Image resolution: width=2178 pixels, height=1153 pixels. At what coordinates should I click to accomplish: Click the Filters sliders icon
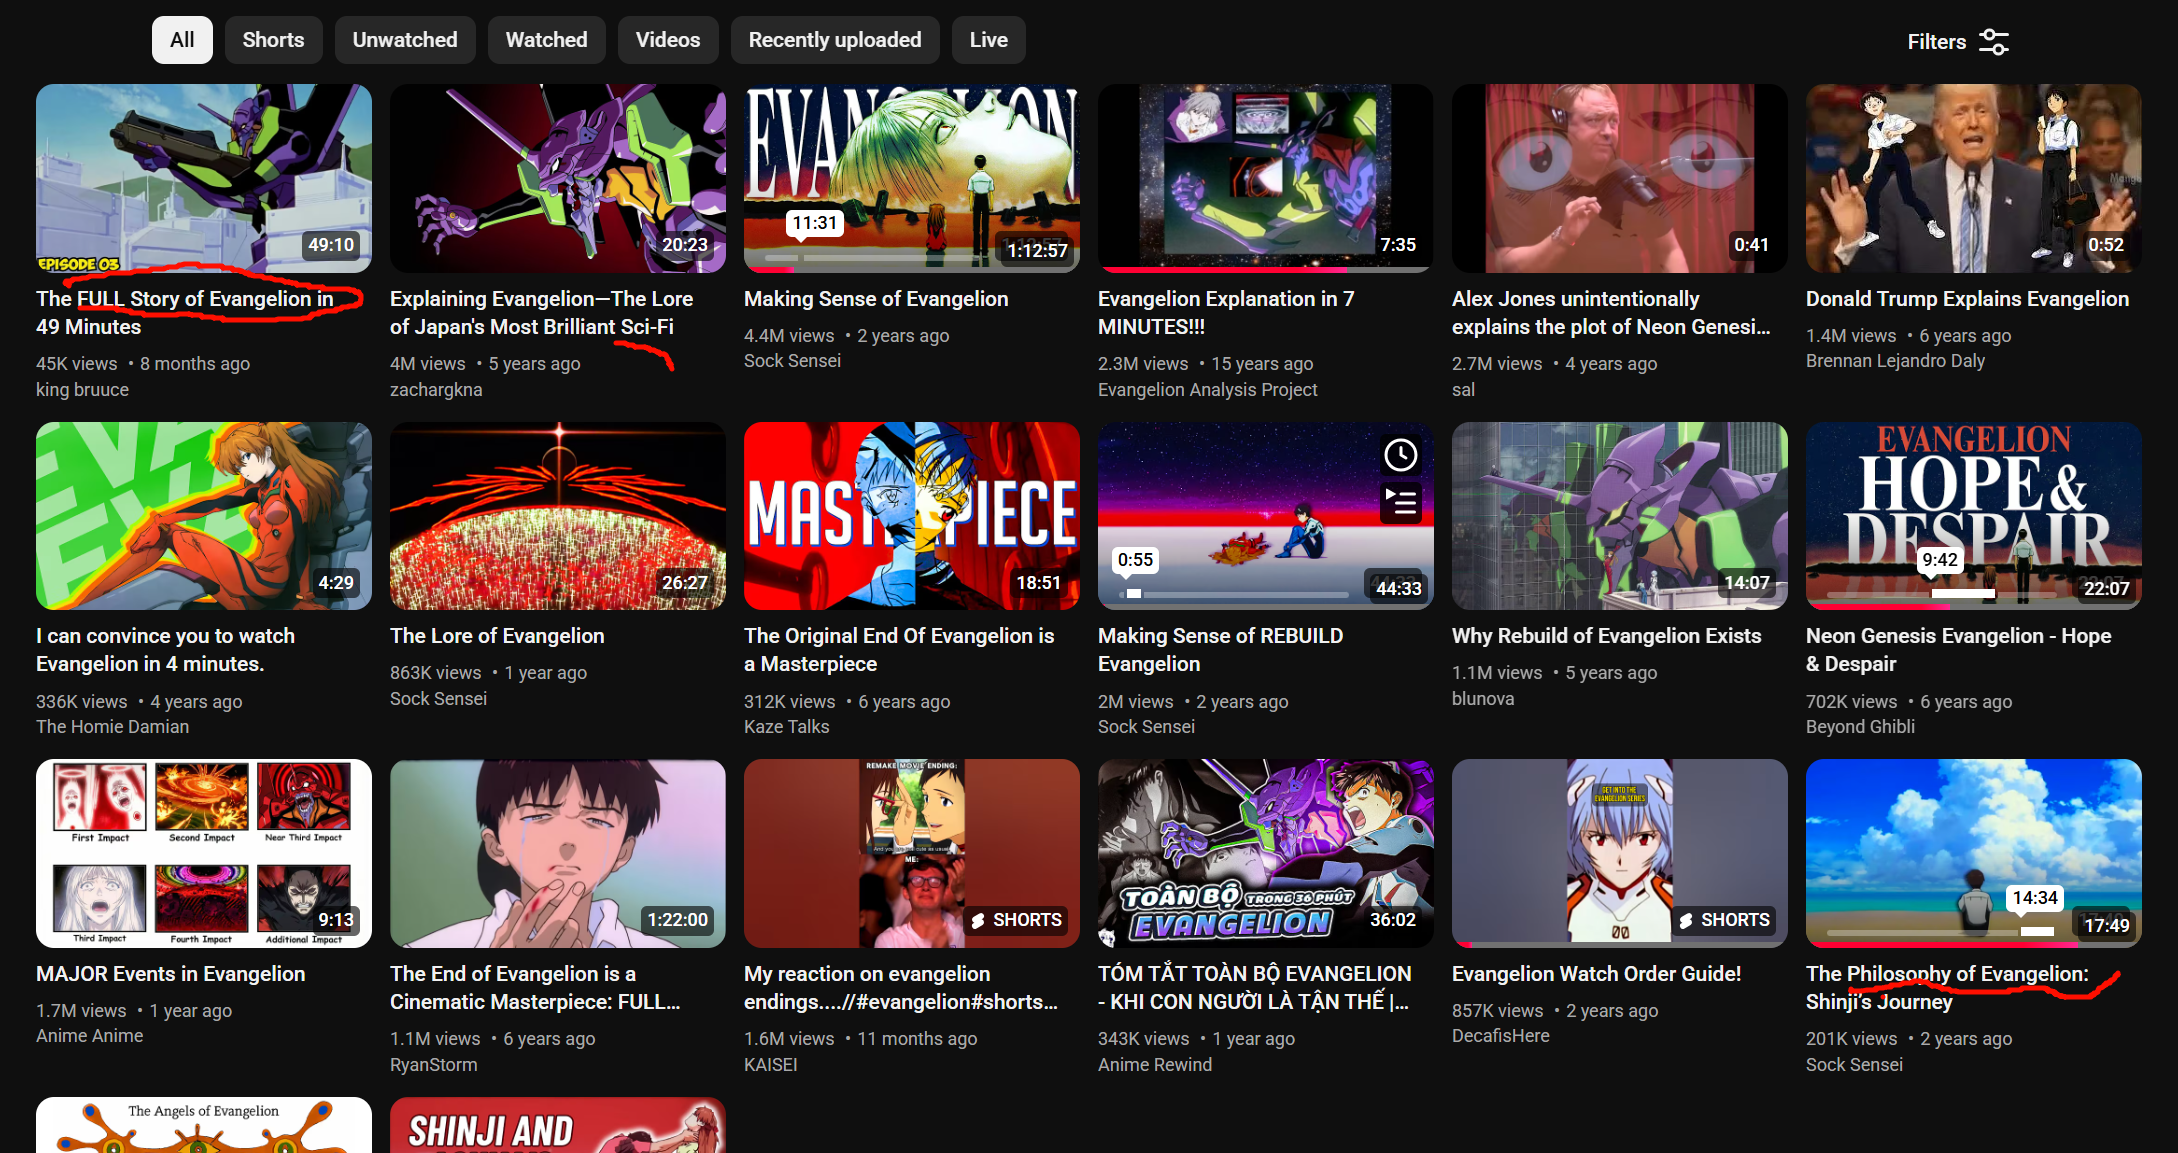point(1993,42)
